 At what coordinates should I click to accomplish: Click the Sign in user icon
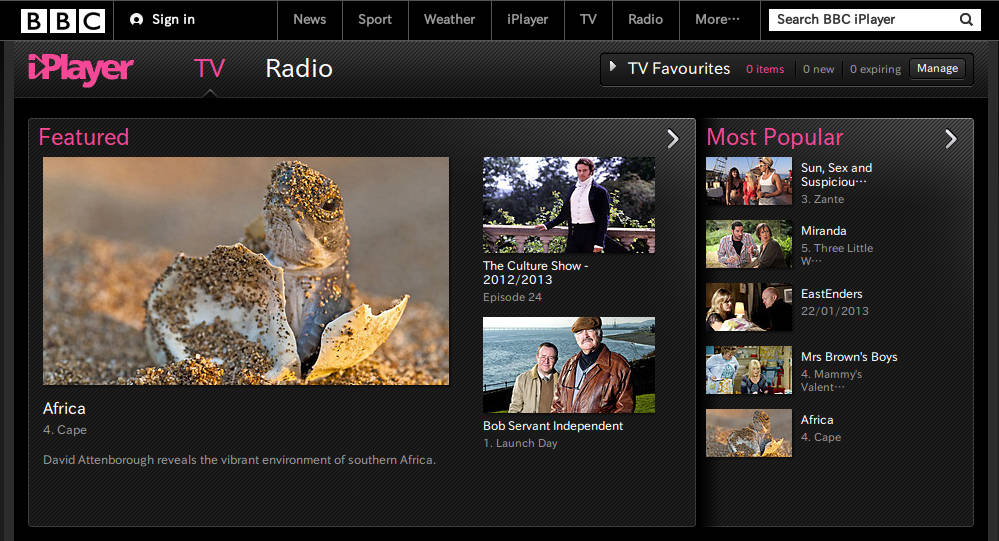(x=136, y=20)
